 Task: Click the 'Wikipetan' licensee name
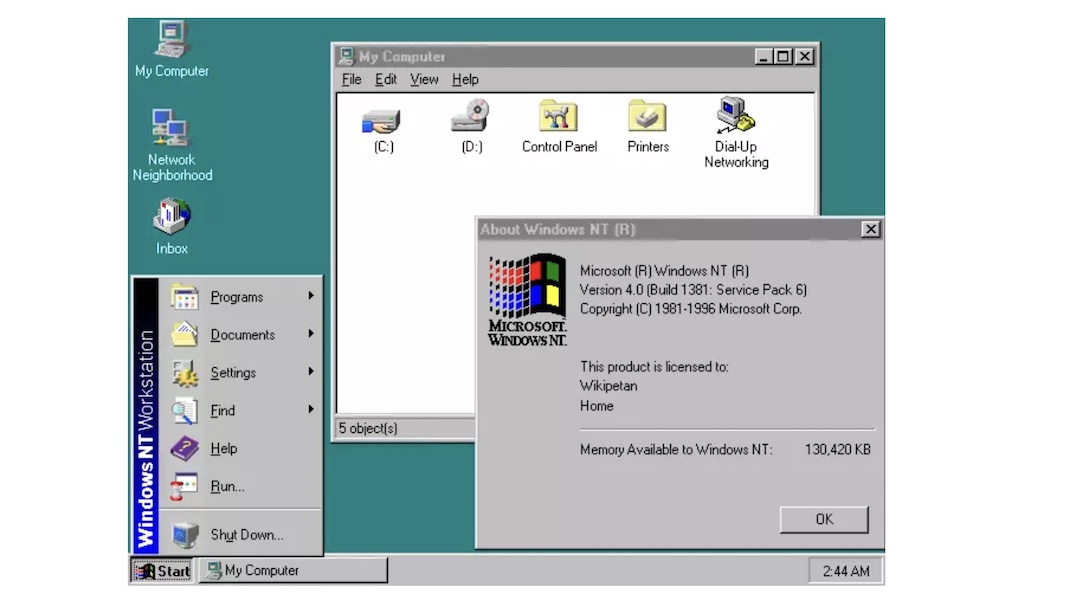tap(608, 386)
